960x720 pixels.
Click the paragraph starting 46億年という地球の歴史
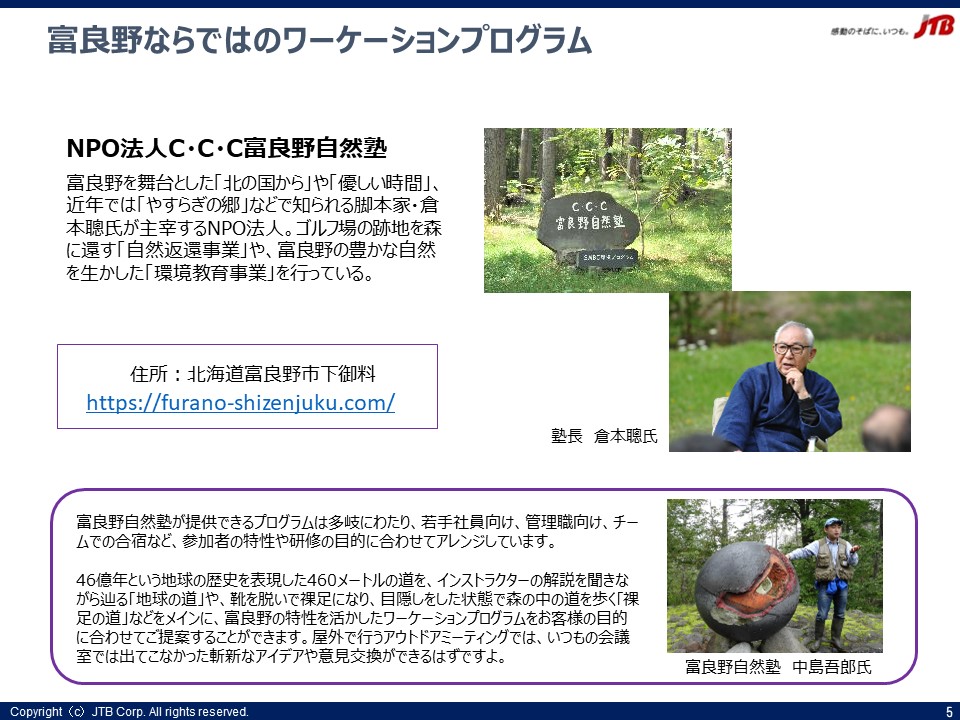tap(357, 618)
